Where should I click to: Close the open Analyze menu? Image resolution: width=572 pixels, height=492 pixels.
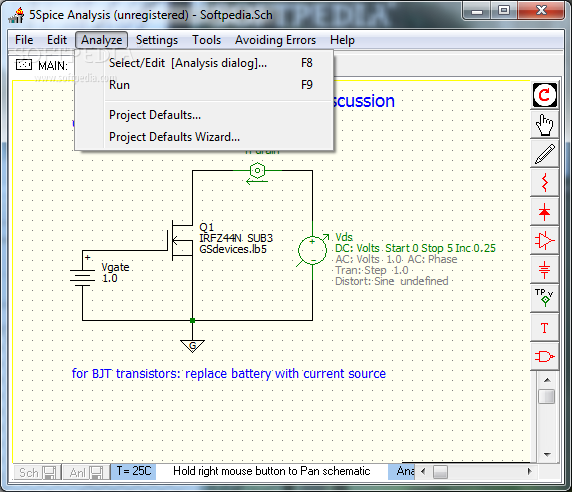[101, 40]
